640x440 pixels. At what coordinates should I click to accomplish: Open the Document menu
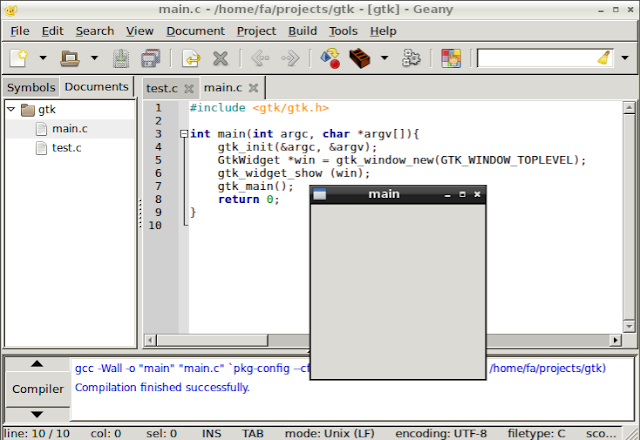(x=196, y=31)
